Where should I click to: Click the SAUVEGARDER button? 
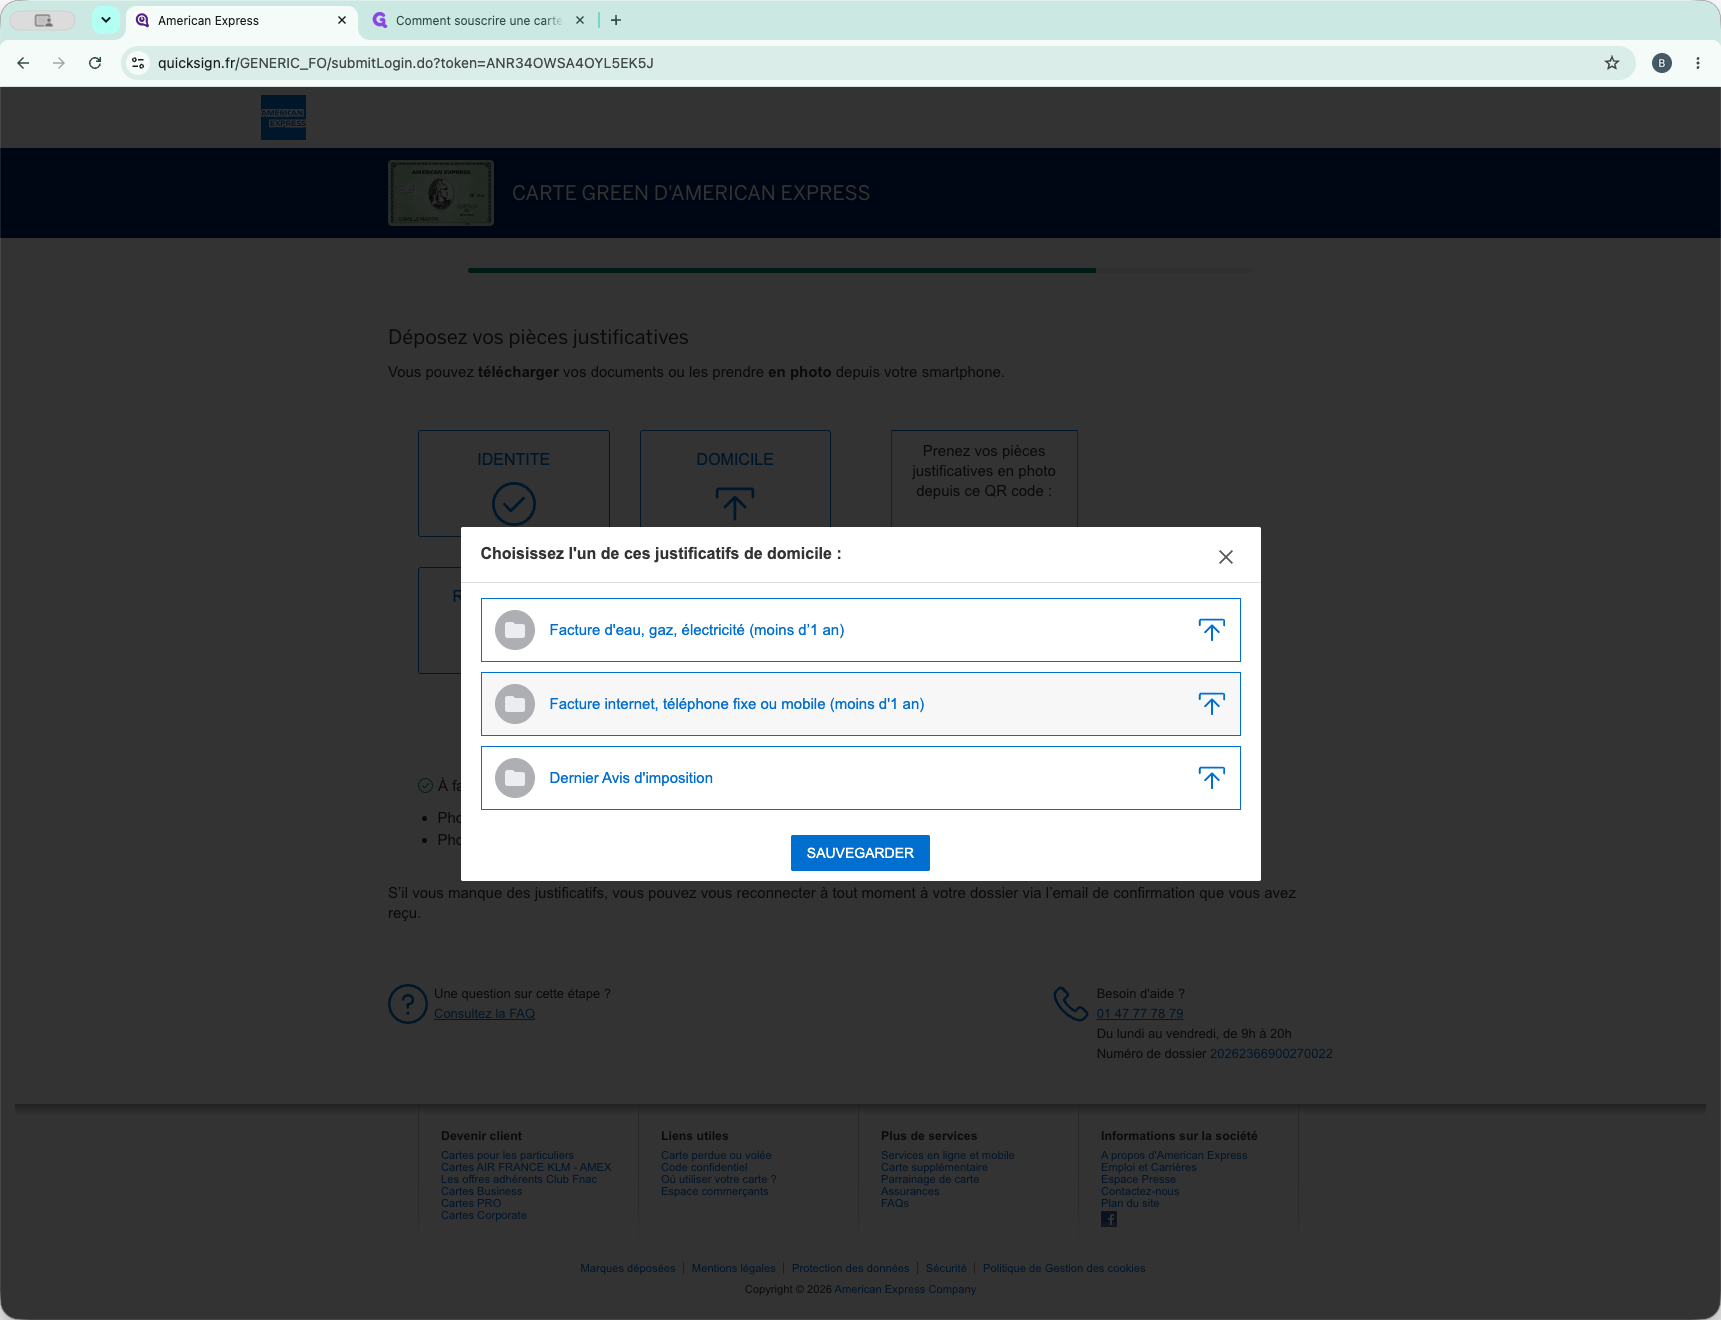pos(860,853)
